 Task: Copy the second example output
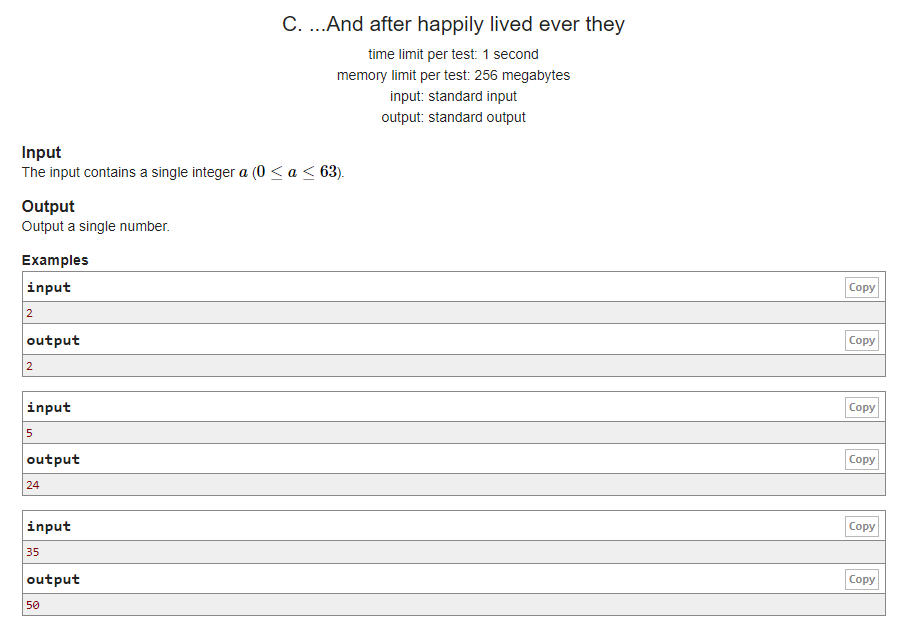(x=861, y=459)
